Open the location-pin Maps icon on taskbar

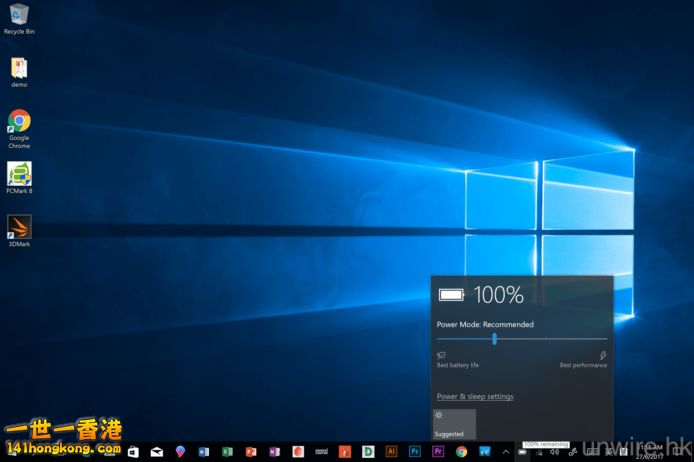[x=180, y=451]
